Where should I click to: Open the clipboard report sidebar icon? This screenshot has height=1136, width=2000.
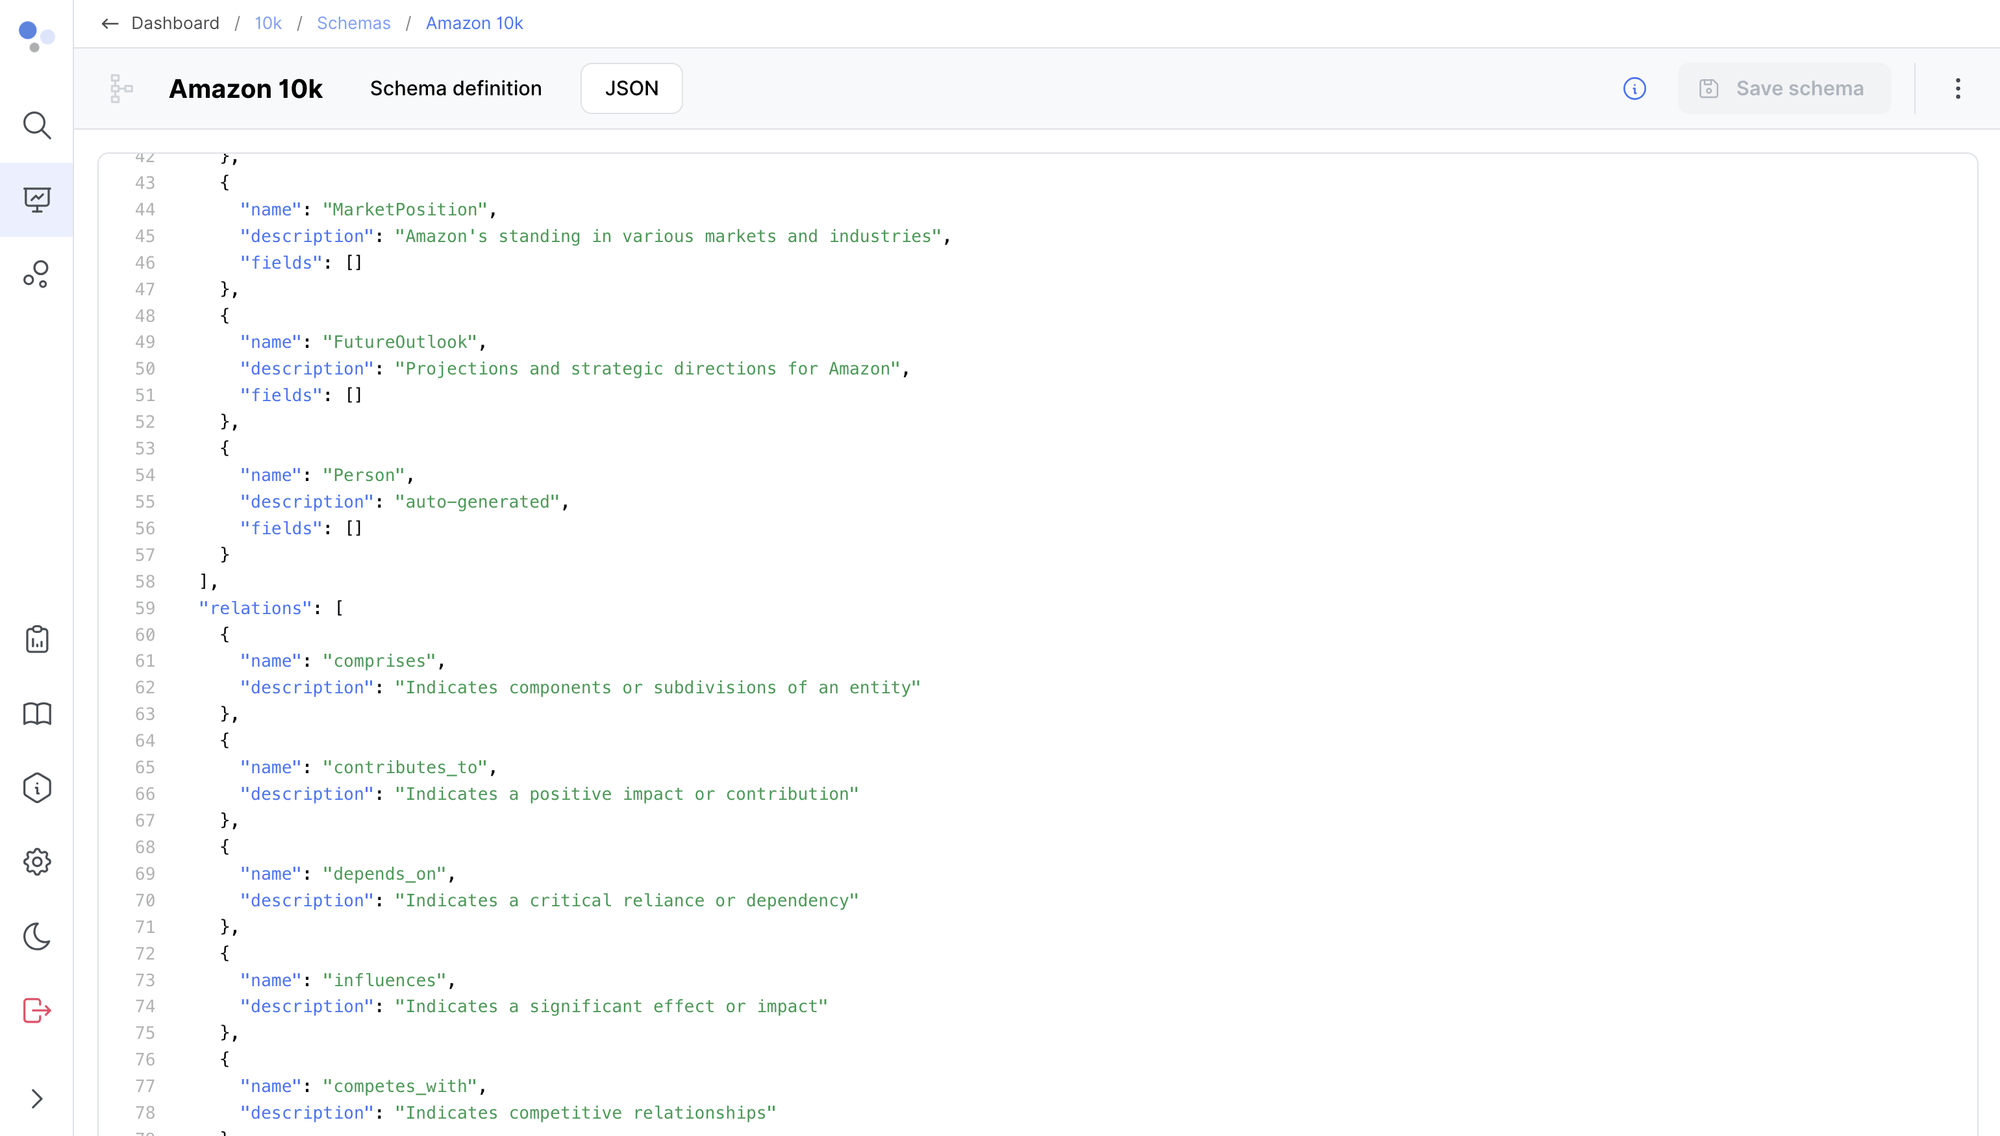click(37, 639)
